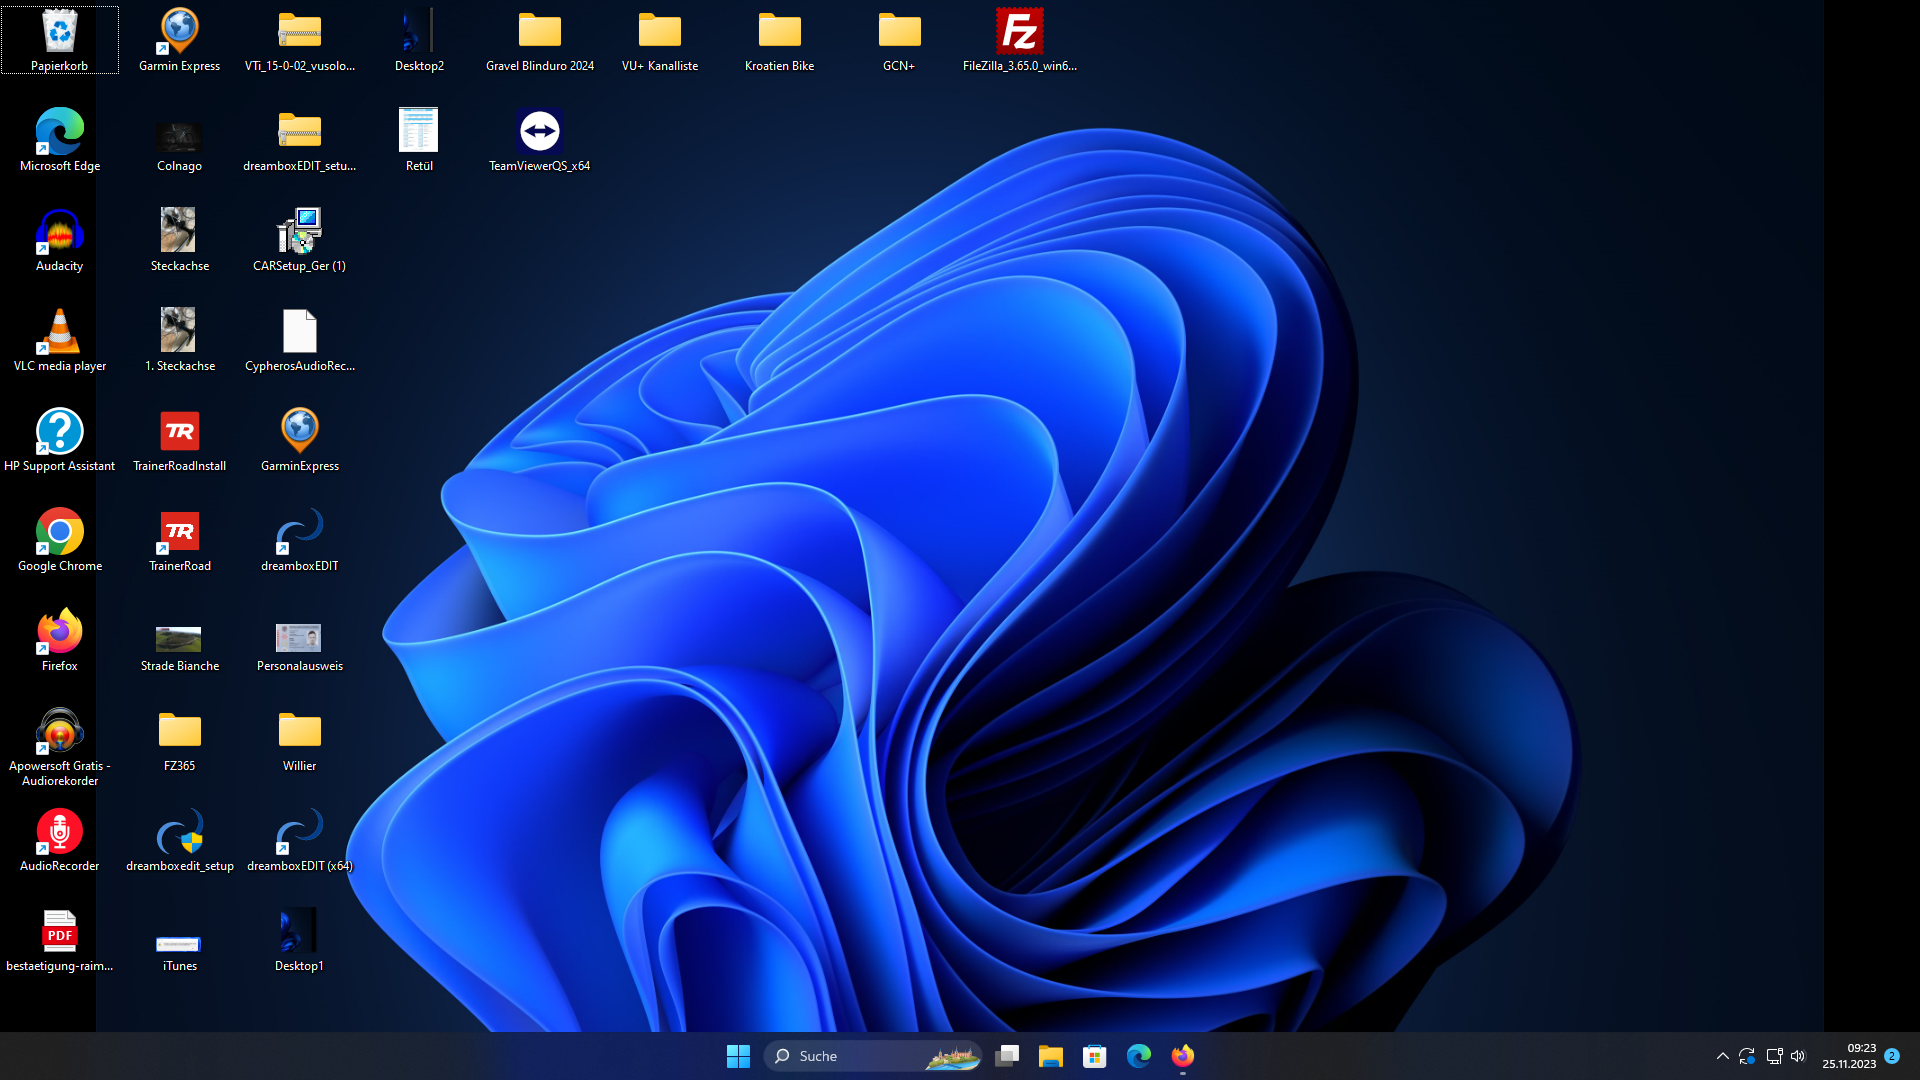This screenshot has height=1080, width=1920.
Task: Open the clock and date panel
Action: 1849,1056
